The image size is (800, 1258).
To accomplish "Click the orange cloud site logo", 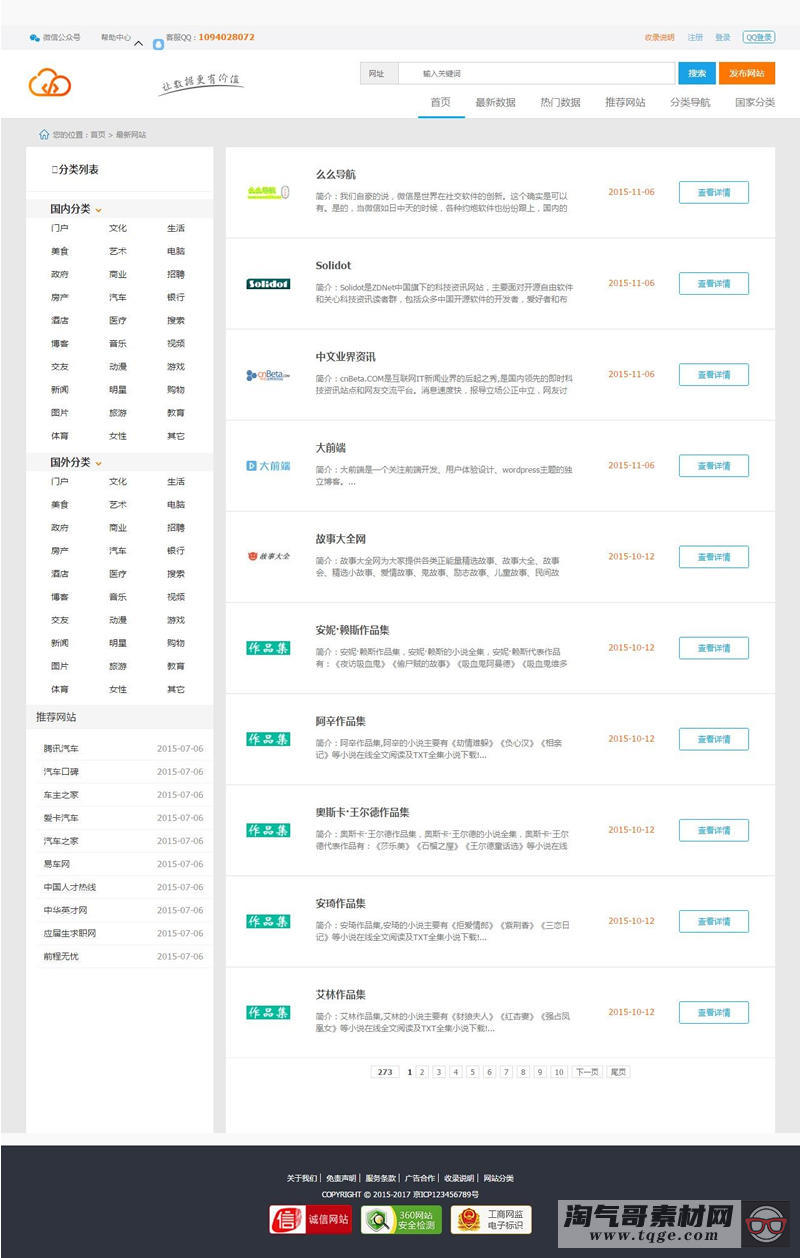I will pyautogui.click(x=50, y=82).
